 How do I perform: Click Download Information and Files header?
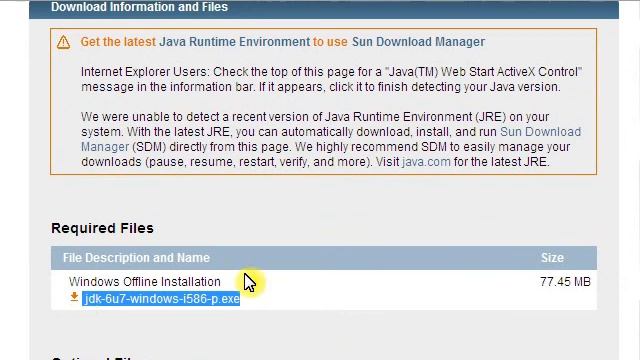(139, 7)
